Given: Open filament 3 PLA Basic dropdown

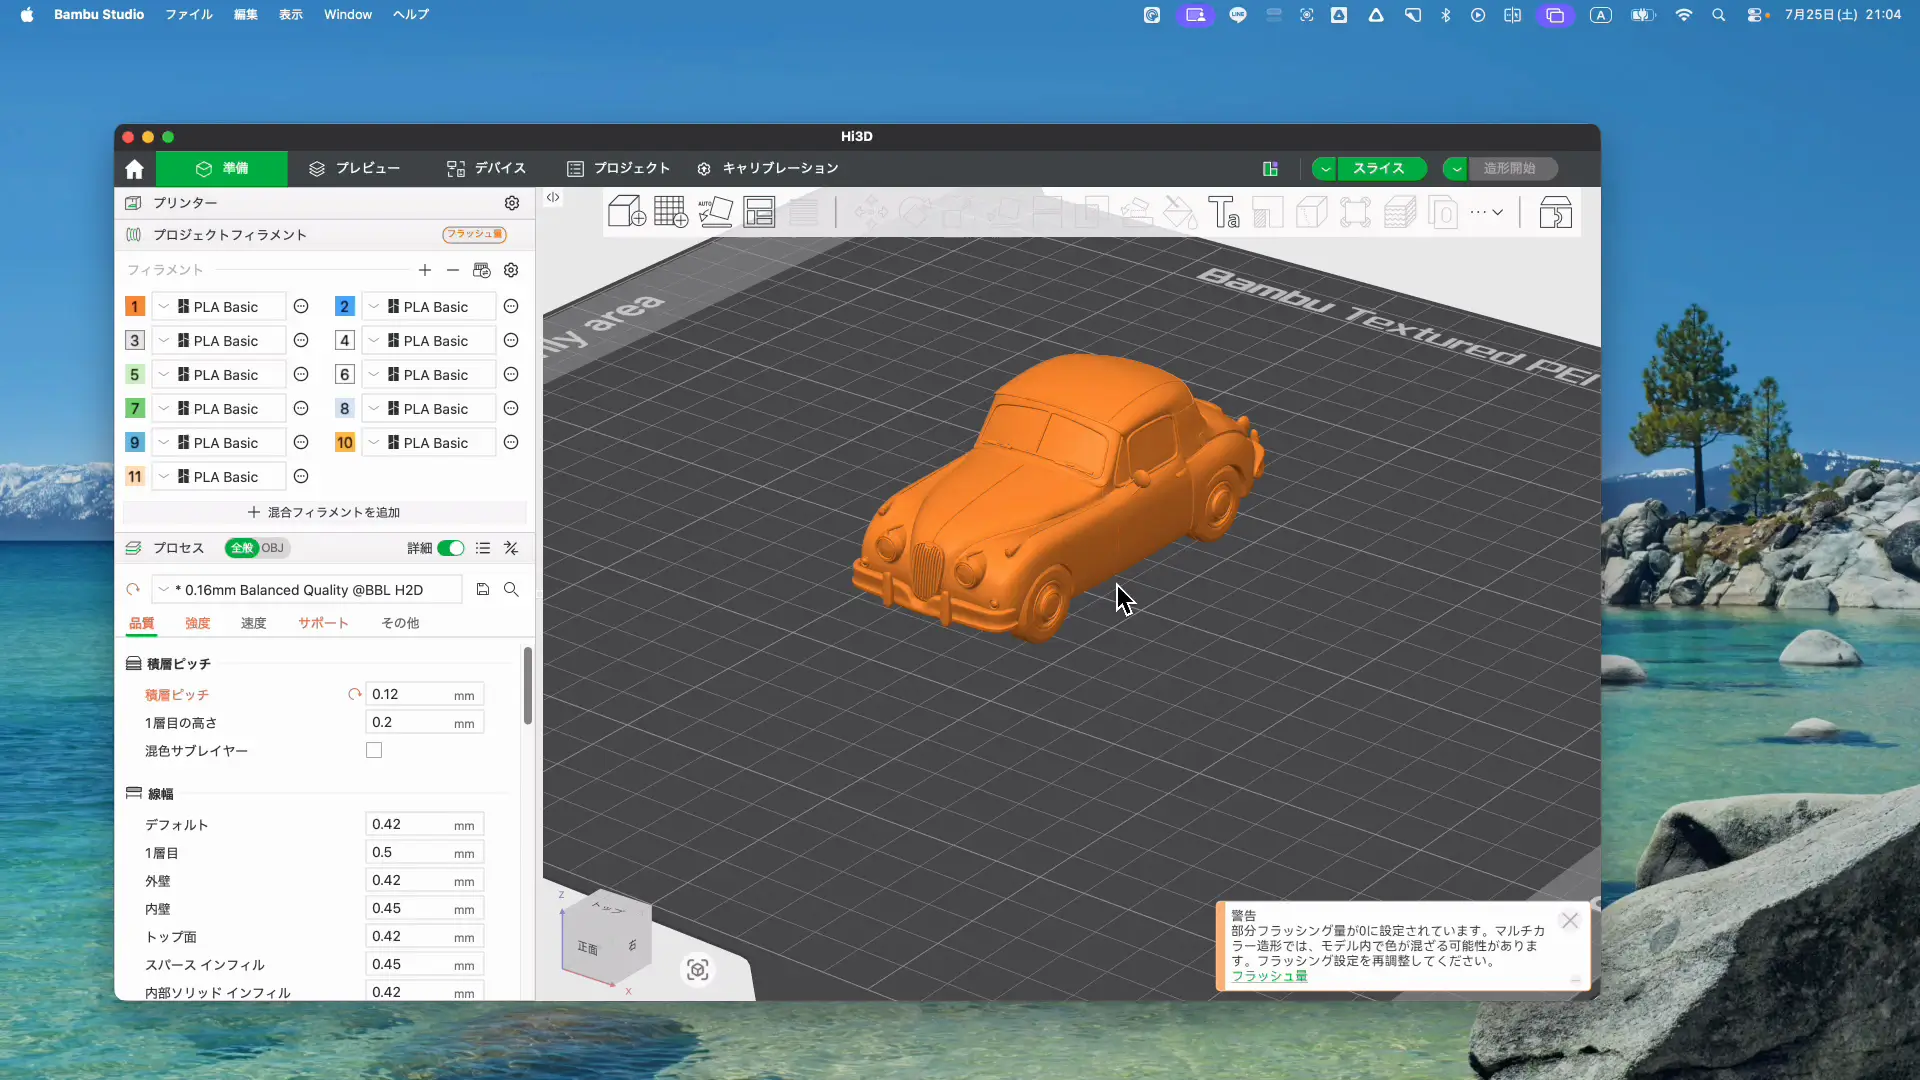Looking at the screenshot, I should (x=218, y=341).
